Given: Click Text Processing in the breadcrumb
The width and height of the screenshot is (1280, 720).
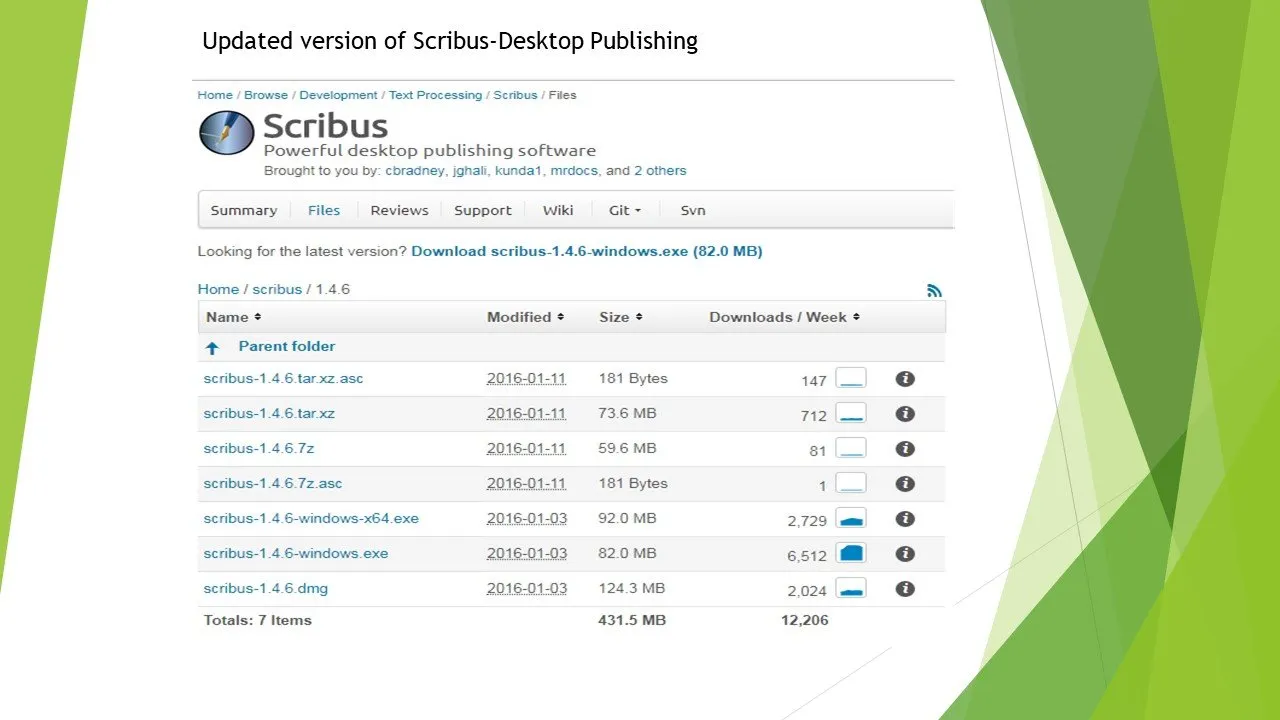Looking at the screenshot, I should point(435,95).
